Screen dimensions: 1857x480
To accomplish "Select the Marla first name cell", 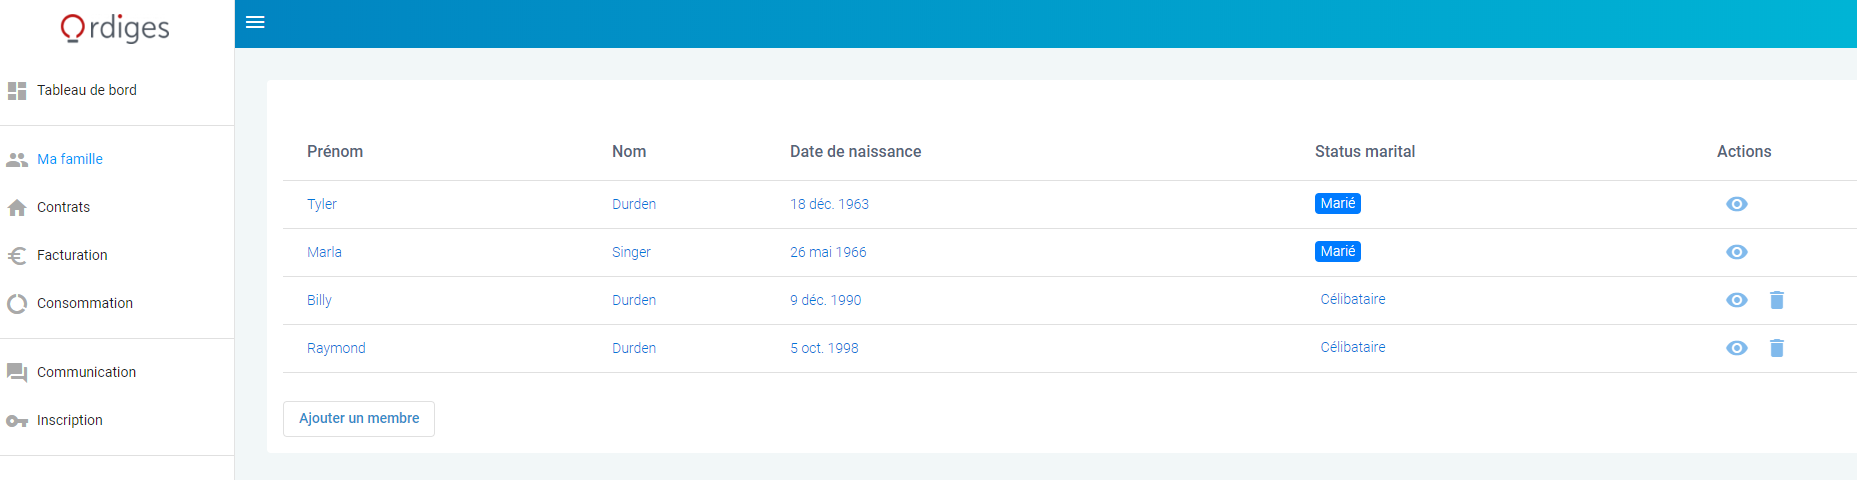I will (324, 252).
